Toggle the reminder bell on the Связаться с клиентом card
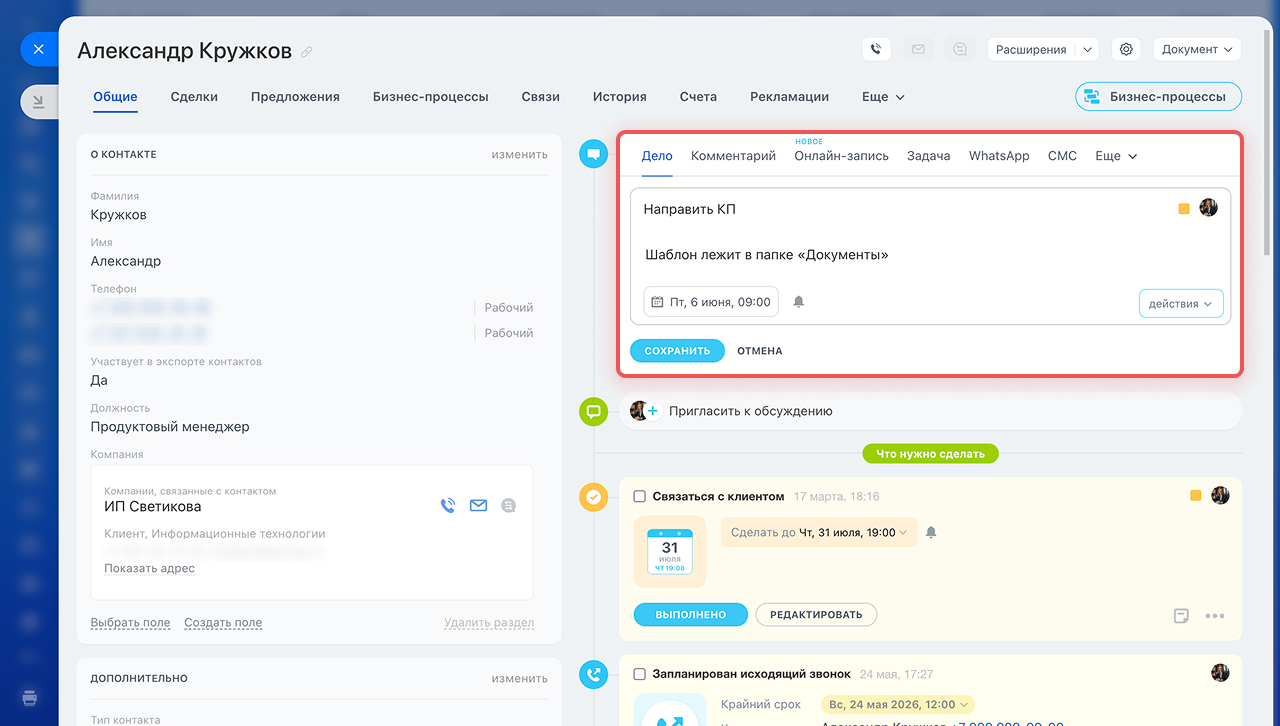Viewport: 1280px width, 726px height. click(931, 533)
